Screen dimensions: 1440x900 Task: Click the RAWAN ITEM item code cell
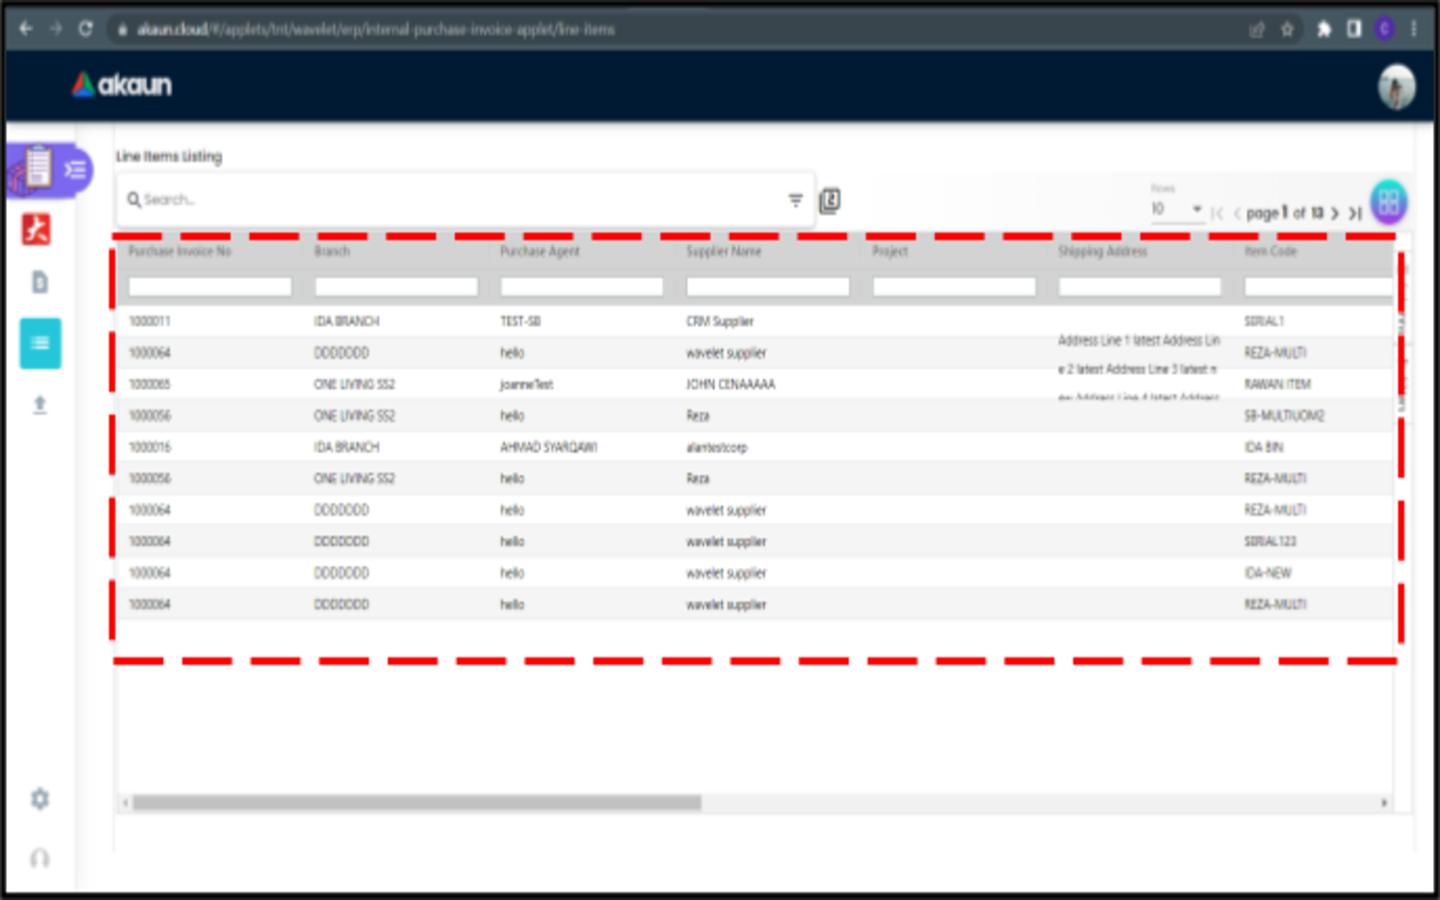pos(1277,385)
